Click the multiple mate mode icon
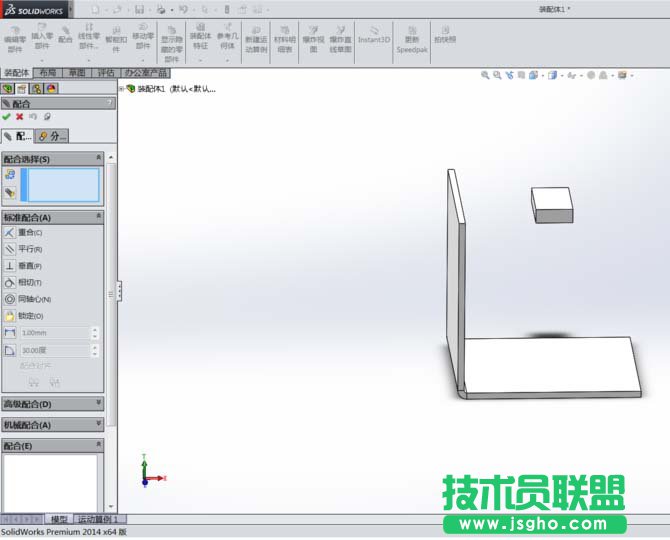 click(x=10, y=193)
